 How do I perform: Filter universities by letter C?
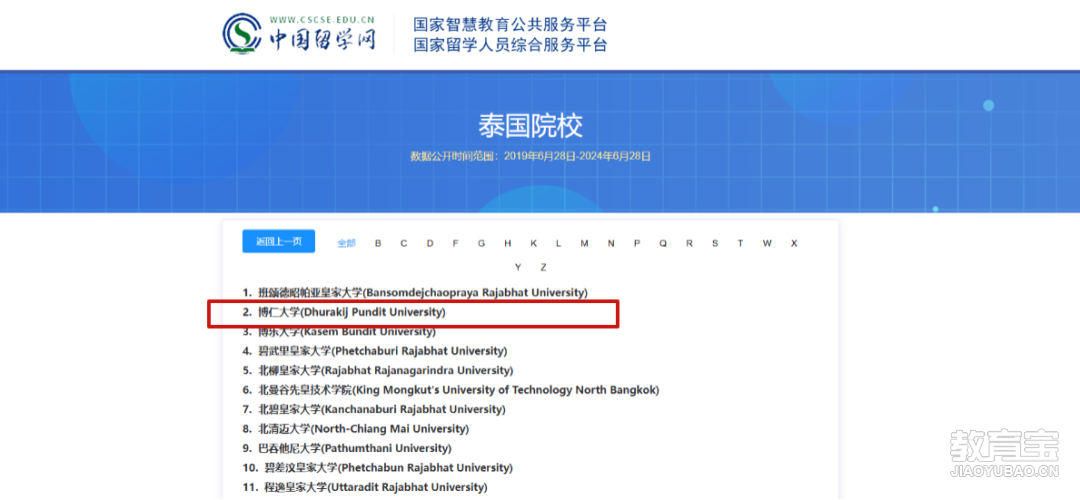pos(404,243)
